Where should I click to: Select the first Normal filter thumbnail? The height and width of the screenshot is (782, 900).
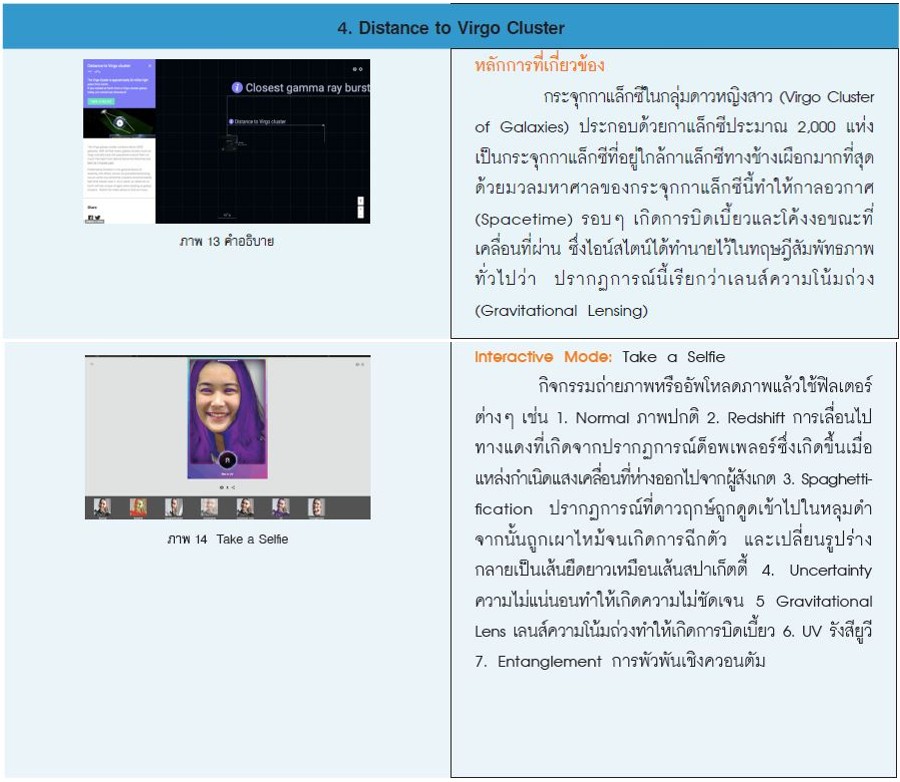(101, 507)
